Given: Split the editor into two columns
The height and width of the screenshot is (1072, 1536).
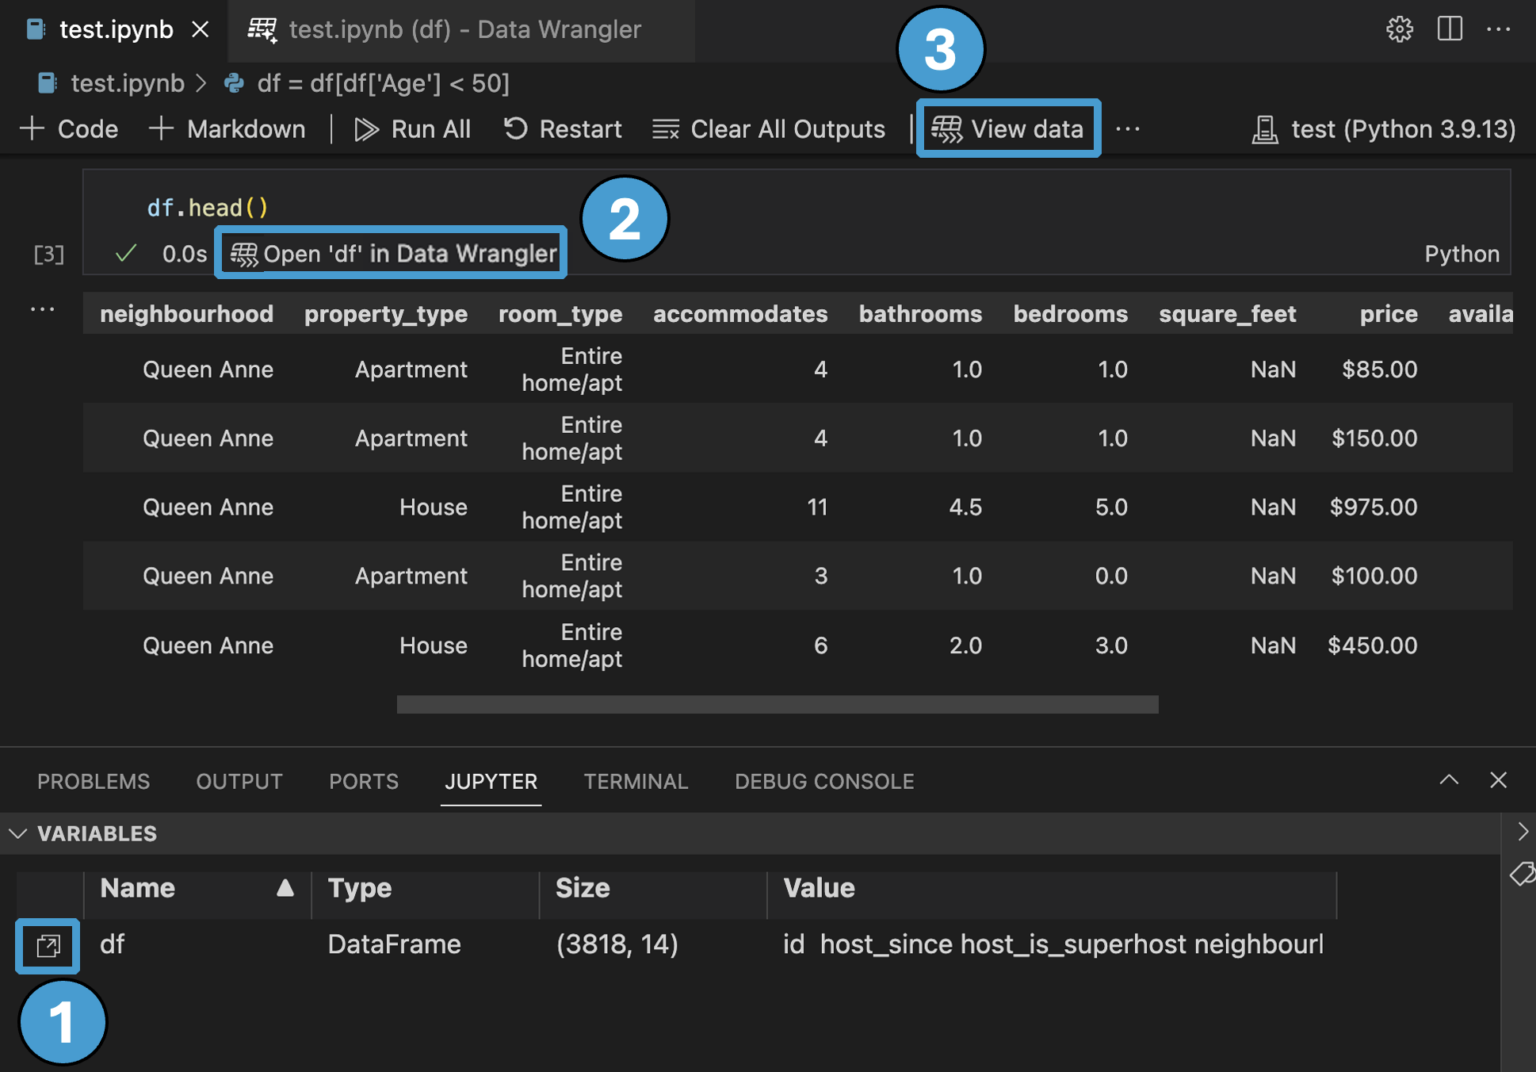Looking at the screenshot, I should pos(1449,29).
